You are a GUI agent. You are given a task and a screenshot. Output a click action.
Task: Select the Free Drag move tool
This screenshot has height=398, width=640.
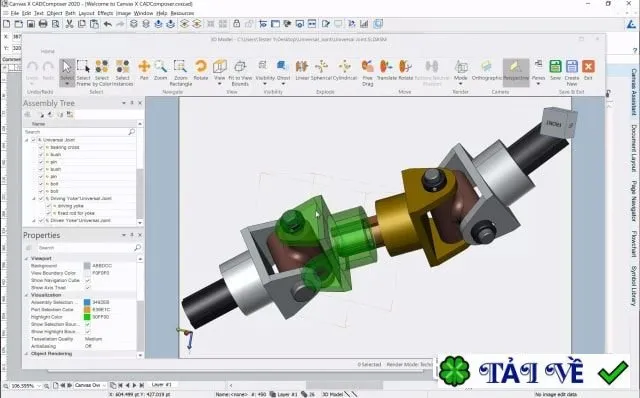pyautogui.click(x=367, y=73)
